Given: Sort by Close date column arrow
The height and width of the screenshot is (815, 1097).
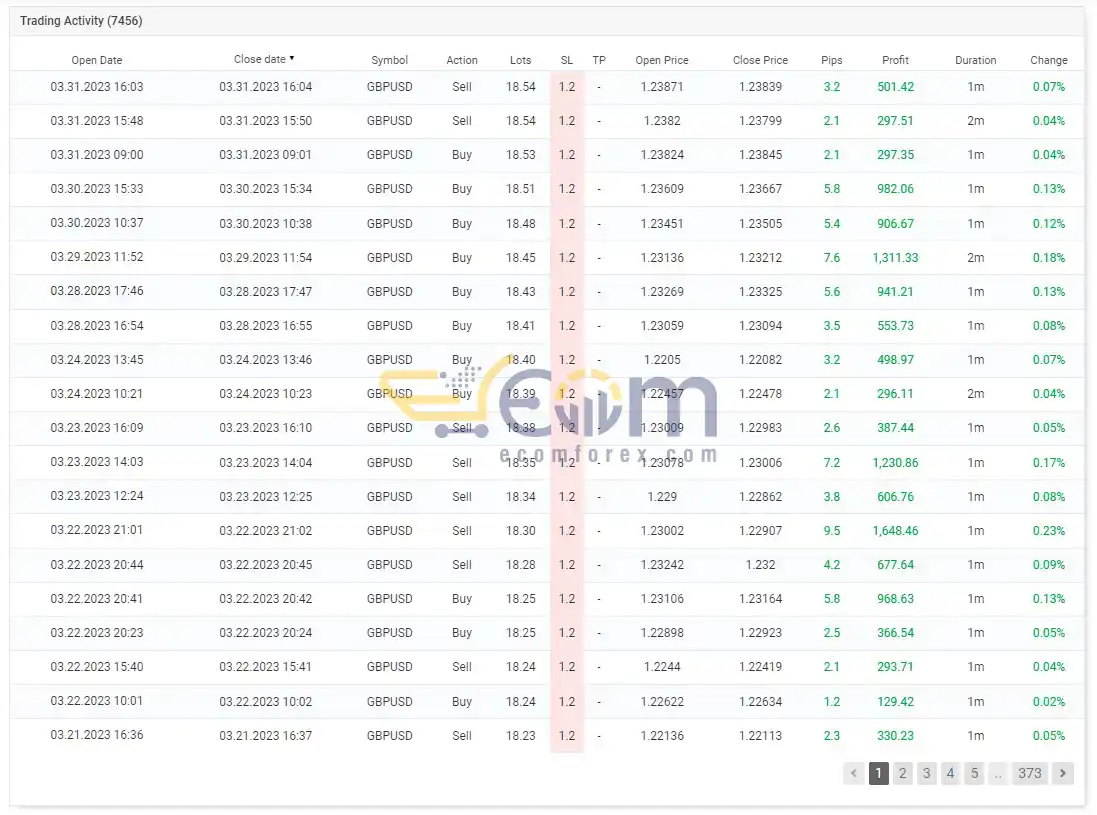Looking at the screenshot, I should (292, 59).
